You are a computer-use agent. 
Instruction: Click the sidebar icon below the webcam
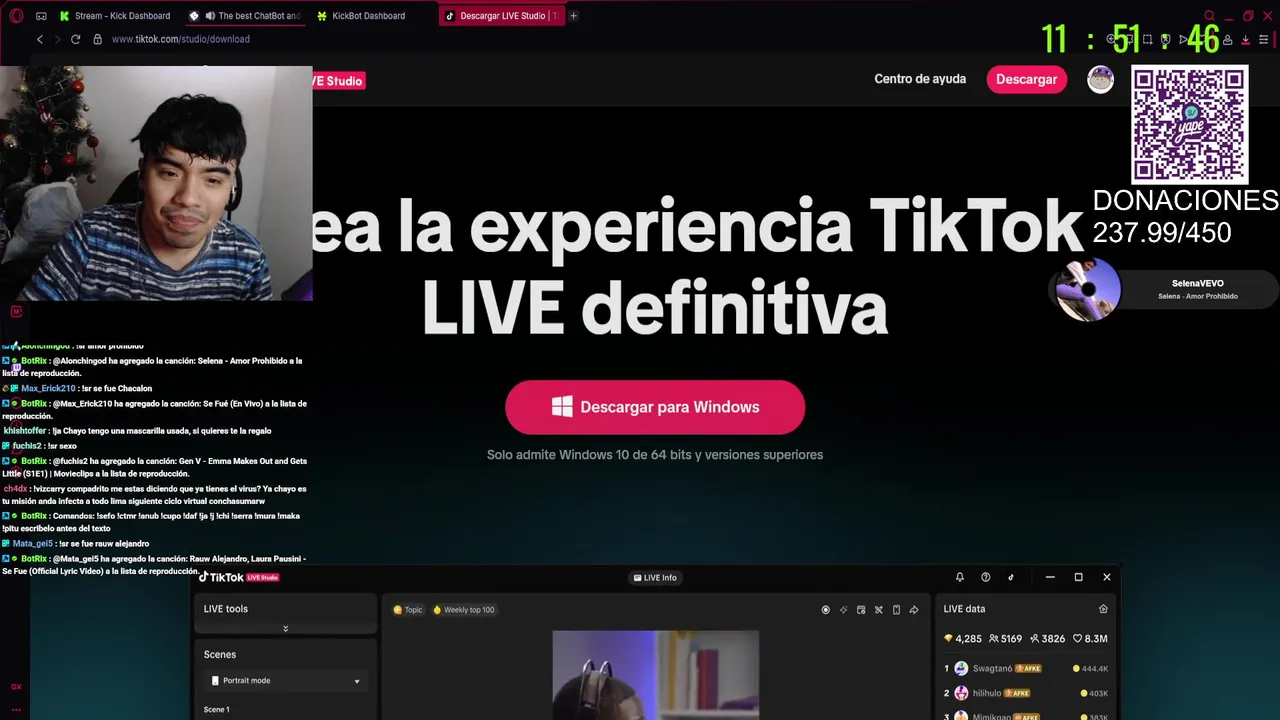(16, 312)
